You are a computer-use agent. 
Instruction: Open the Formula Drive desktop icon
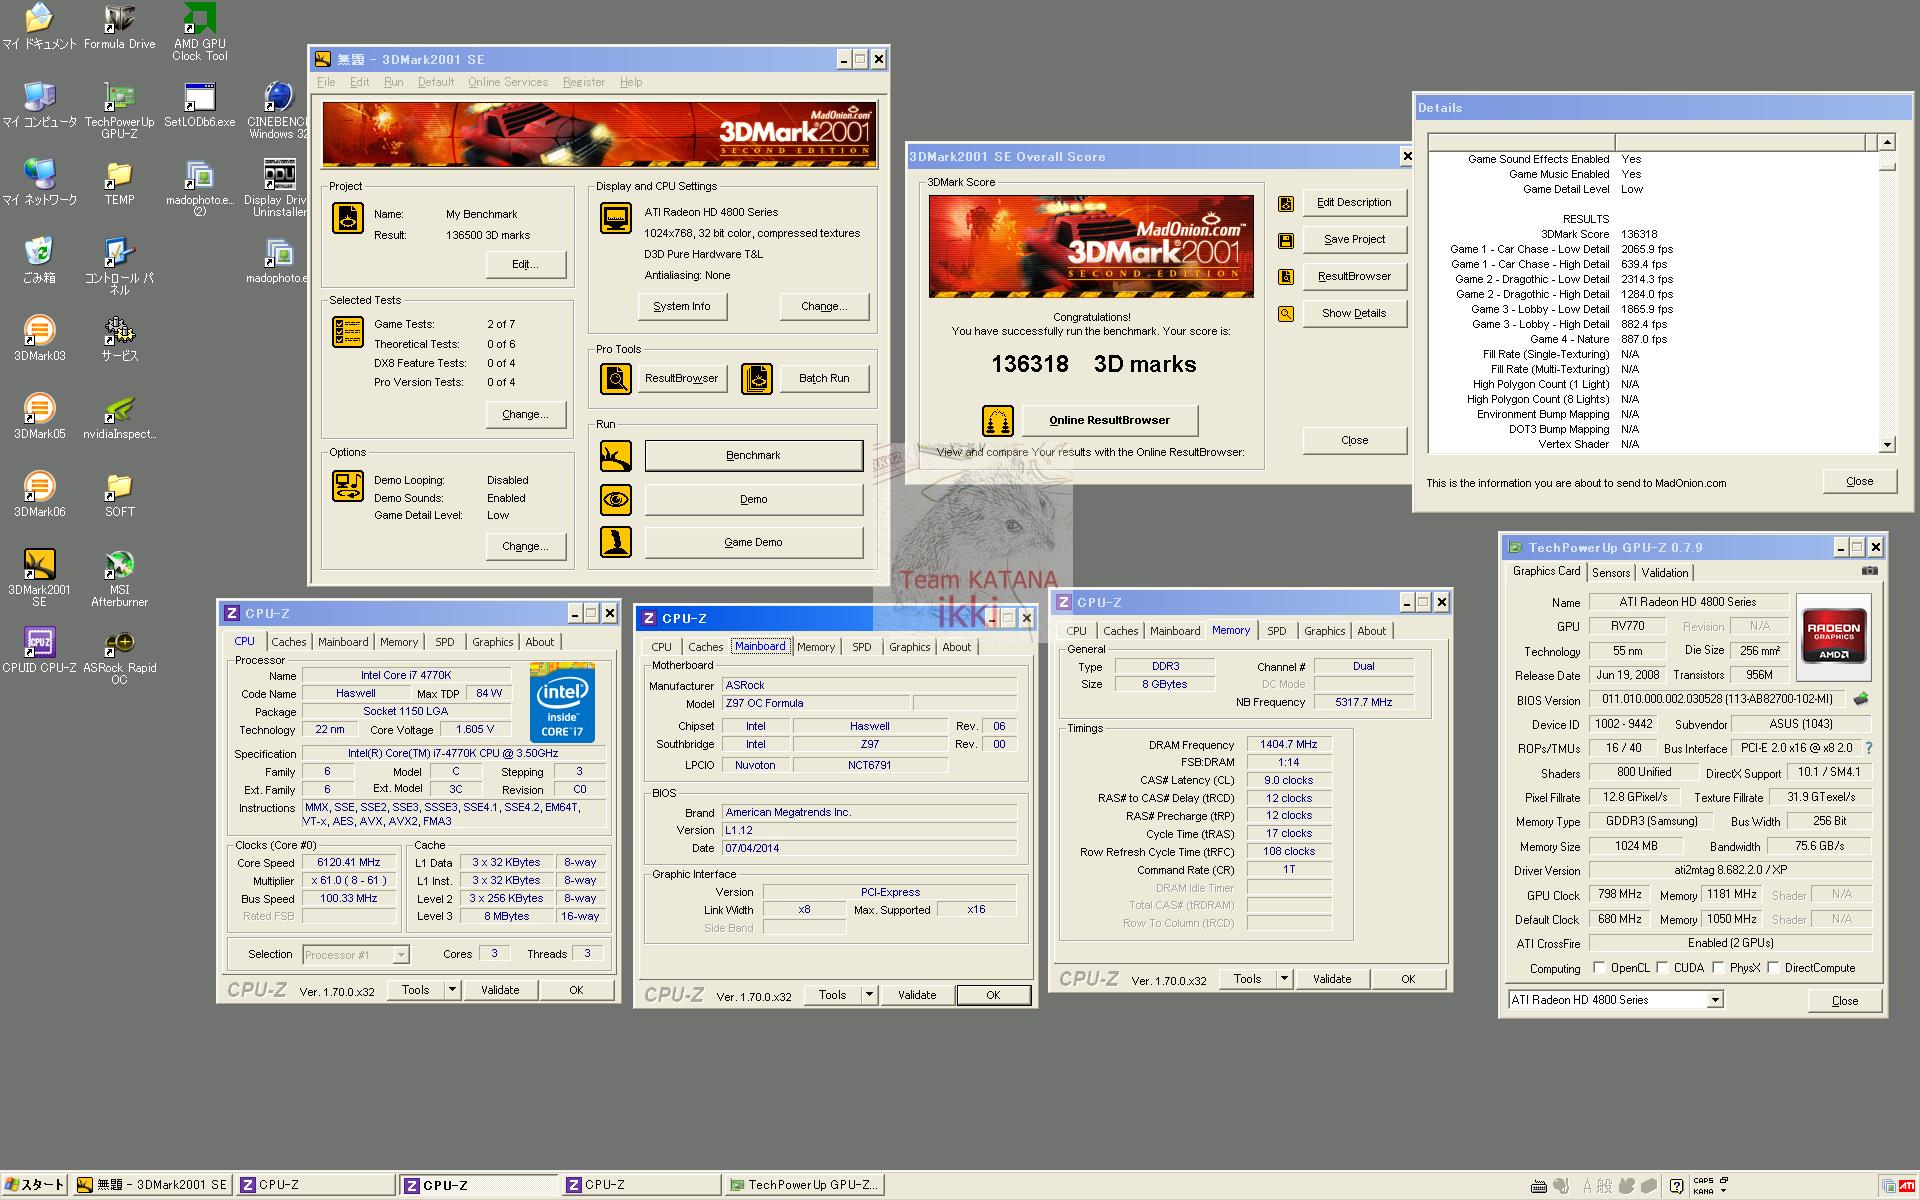point(119,27)
